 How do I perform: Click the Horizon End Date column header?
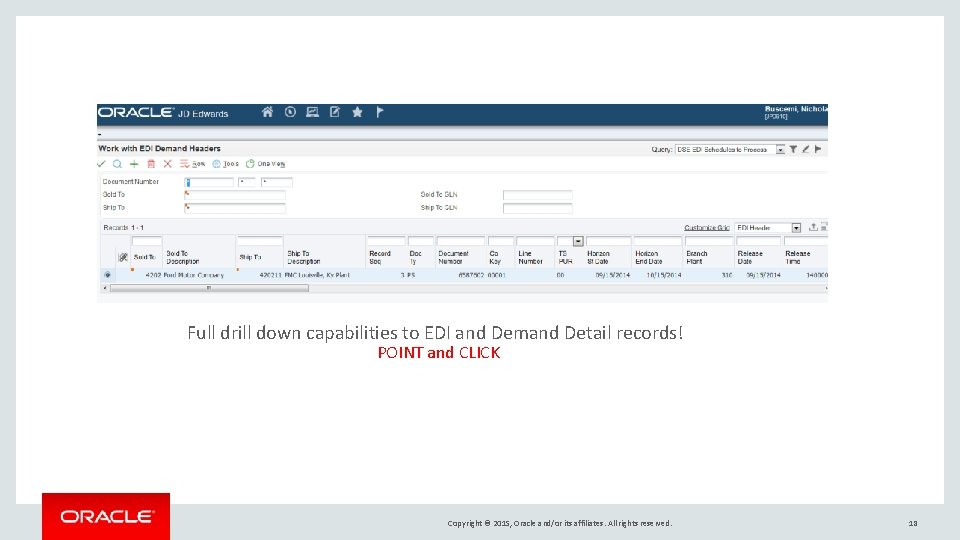[x=649, y=257]
